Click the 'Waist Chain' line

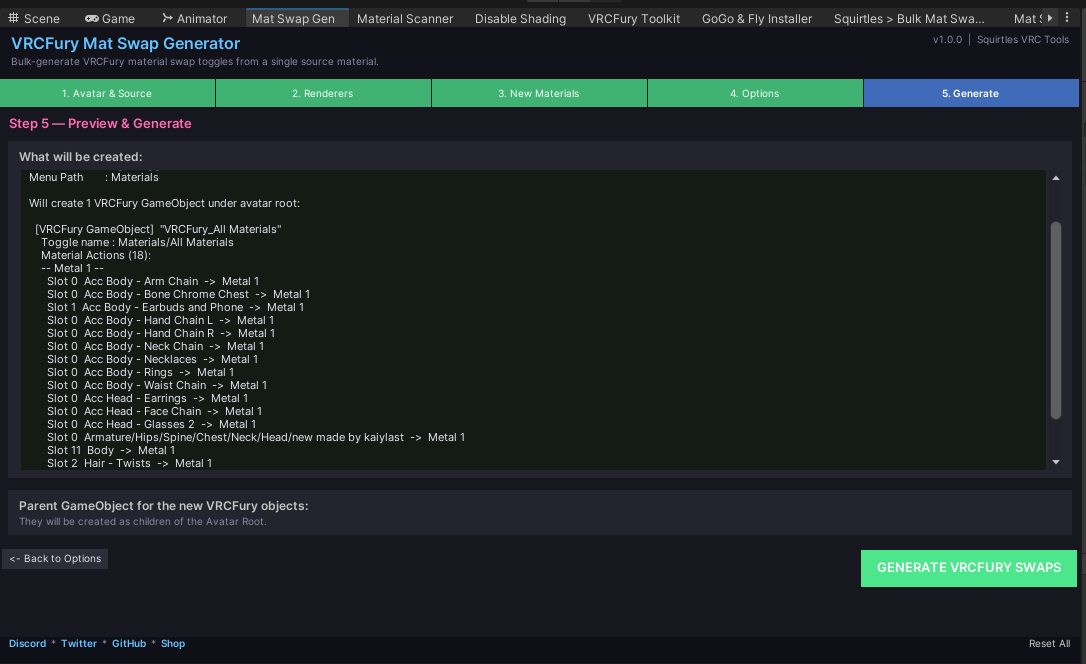157,386
